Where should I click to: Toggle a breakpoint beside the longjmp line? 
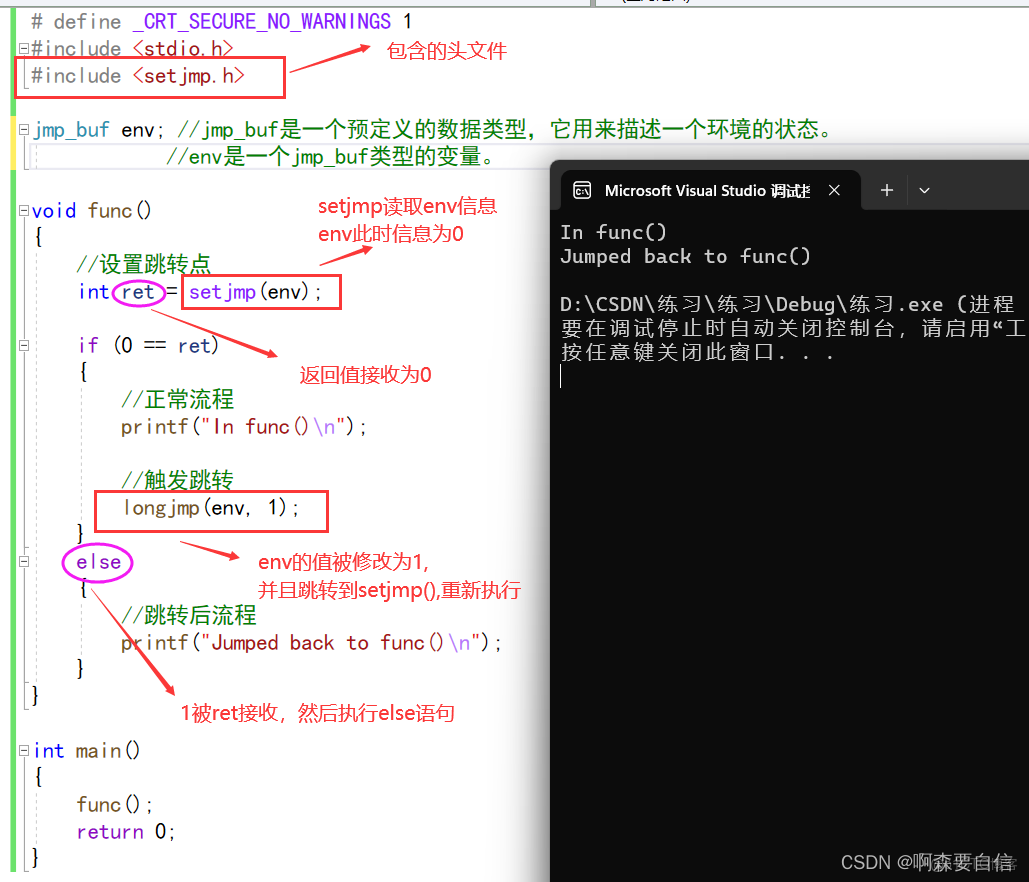8,508
